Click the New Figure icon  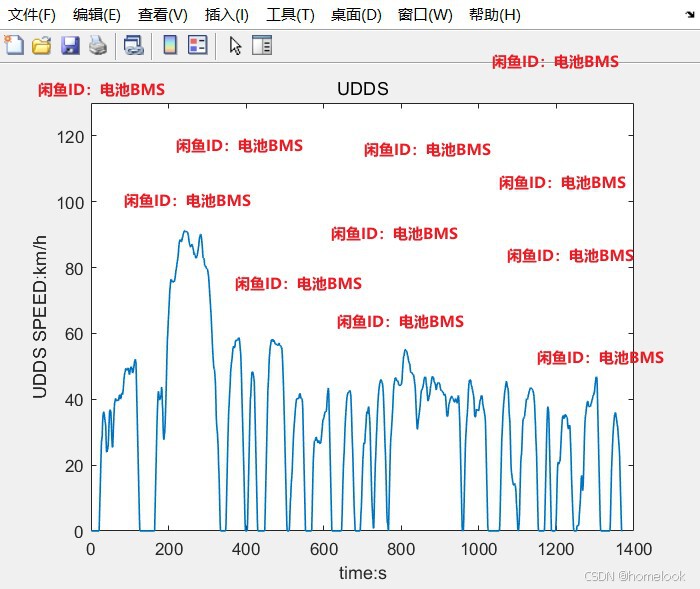click(14, 45)
